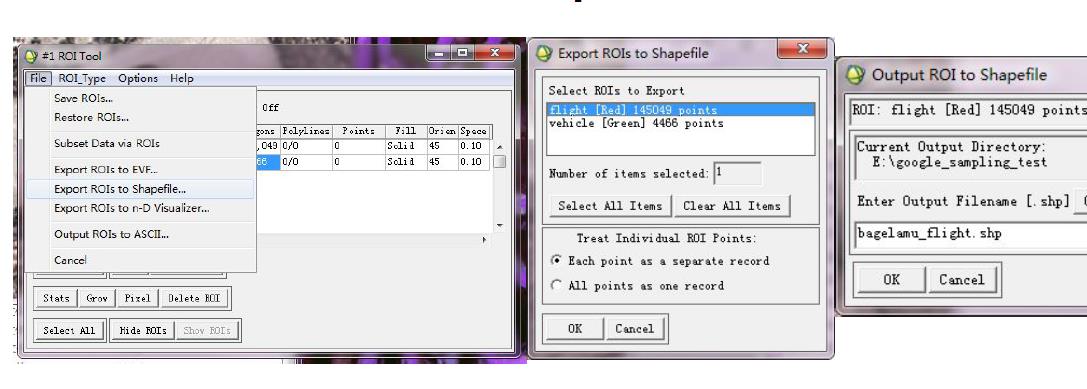Click the Polylines column header
Image resolution: width=1087 pixels, height=389 pixels.
(x=306, y=131)
